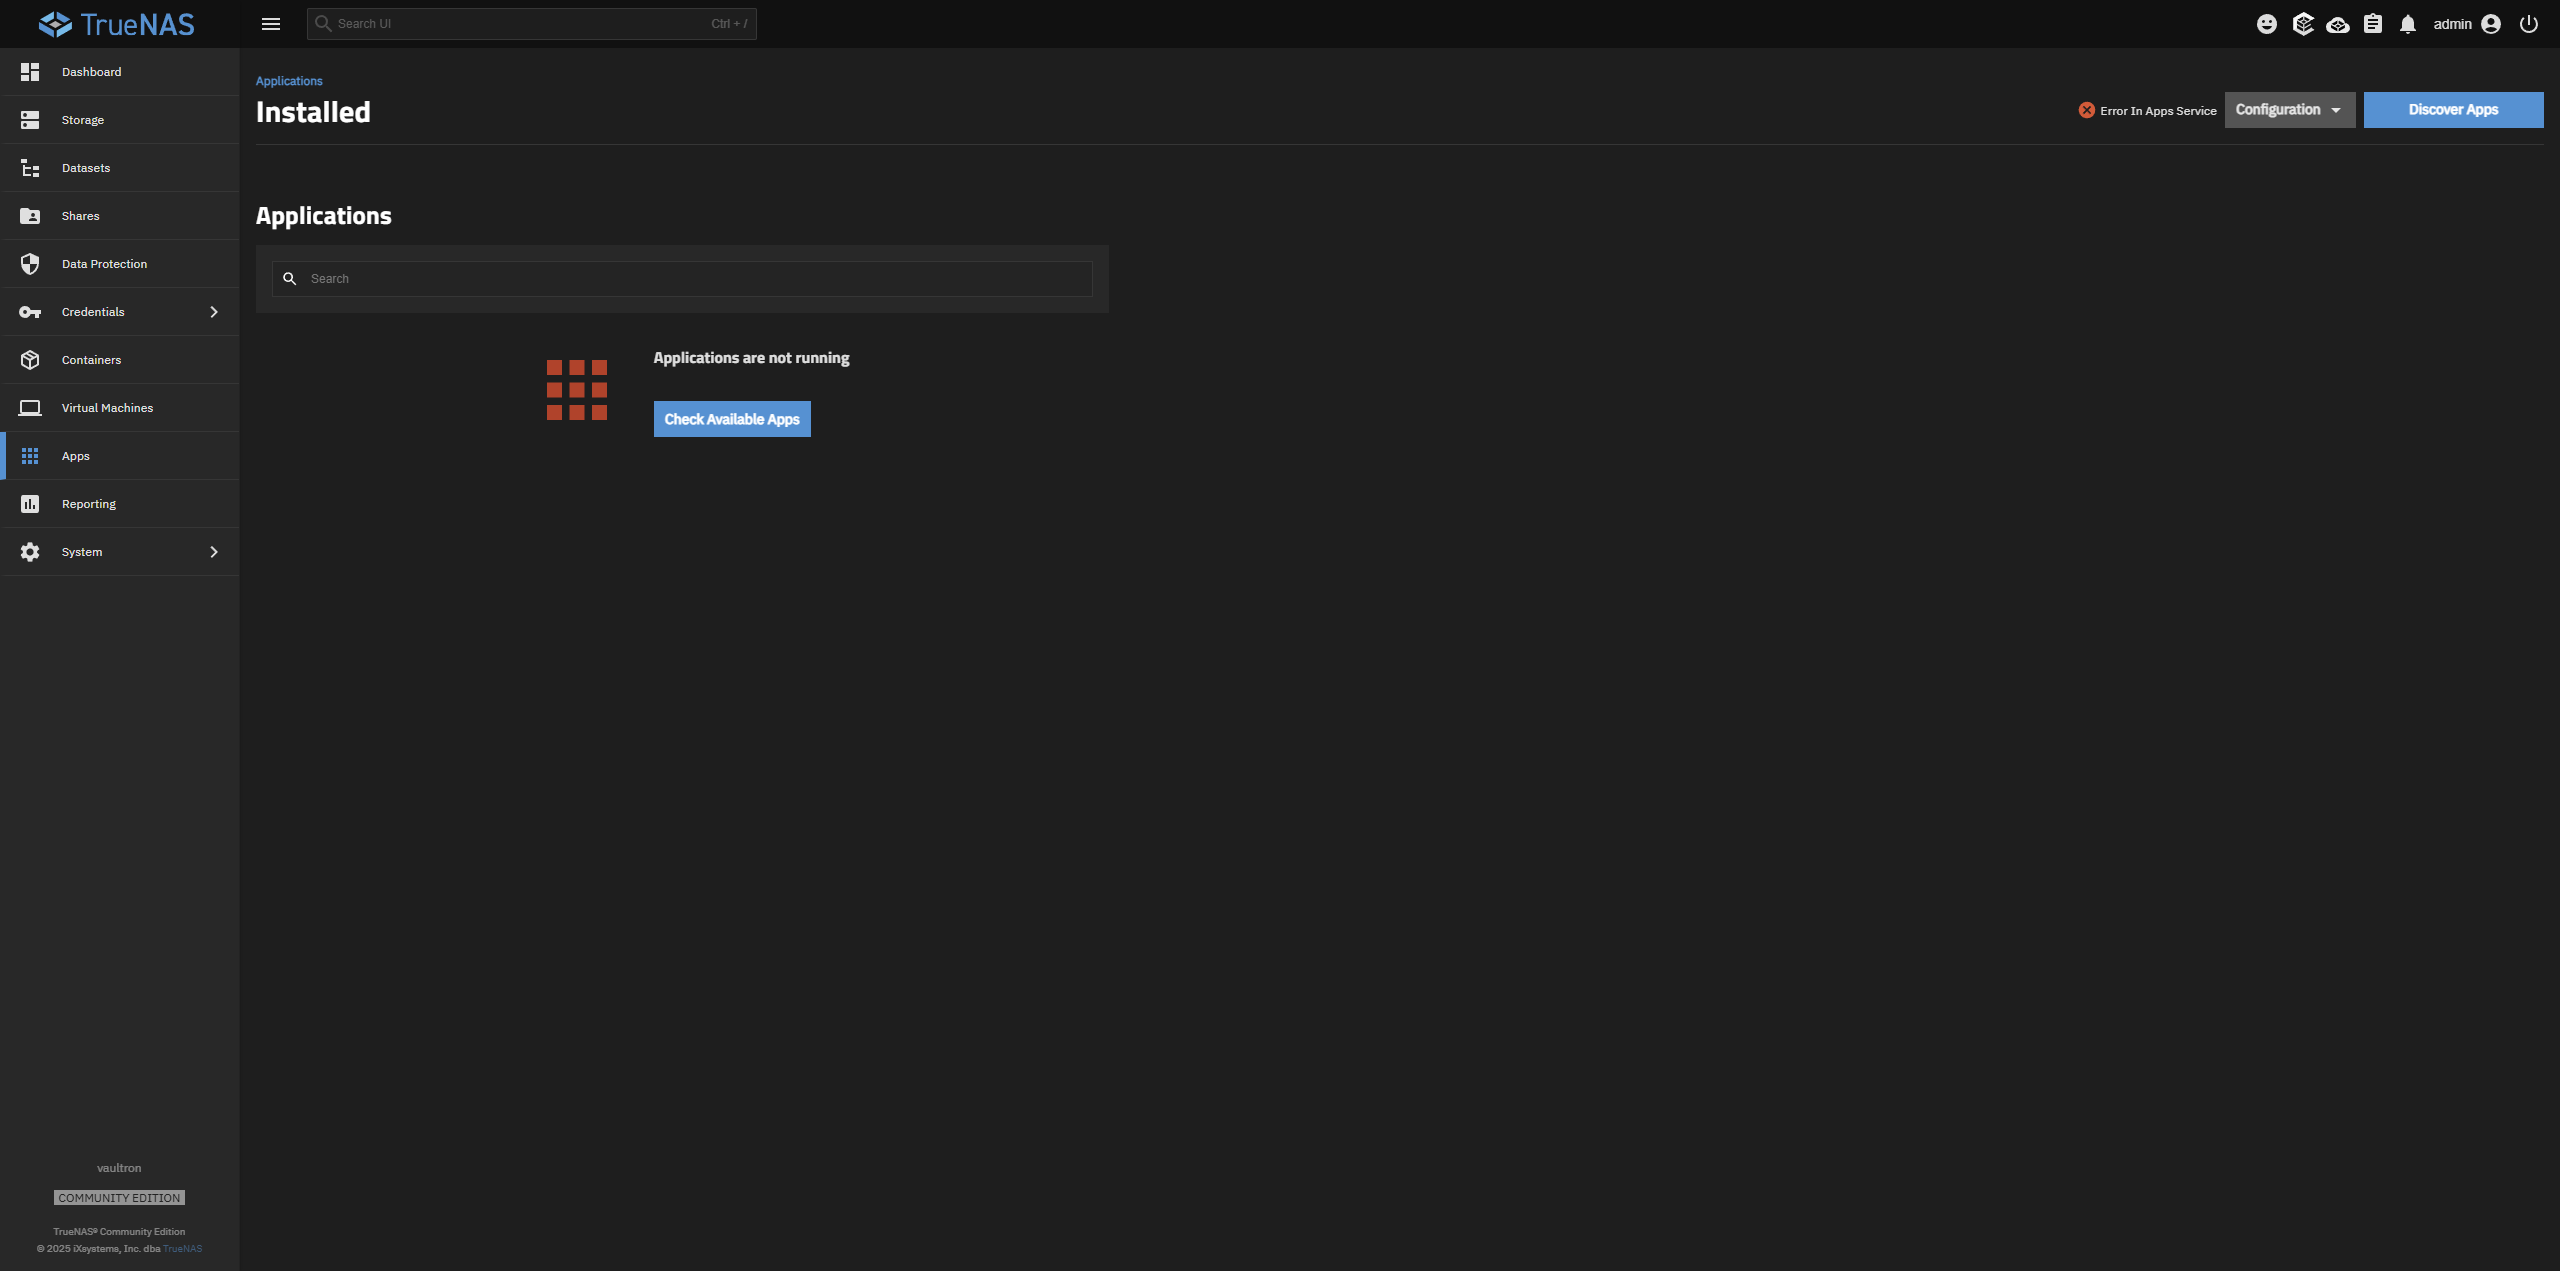Click the Applications search box
This screenshot has height=1271, width=2560.
pyautogui.click(x=690, y=279)
